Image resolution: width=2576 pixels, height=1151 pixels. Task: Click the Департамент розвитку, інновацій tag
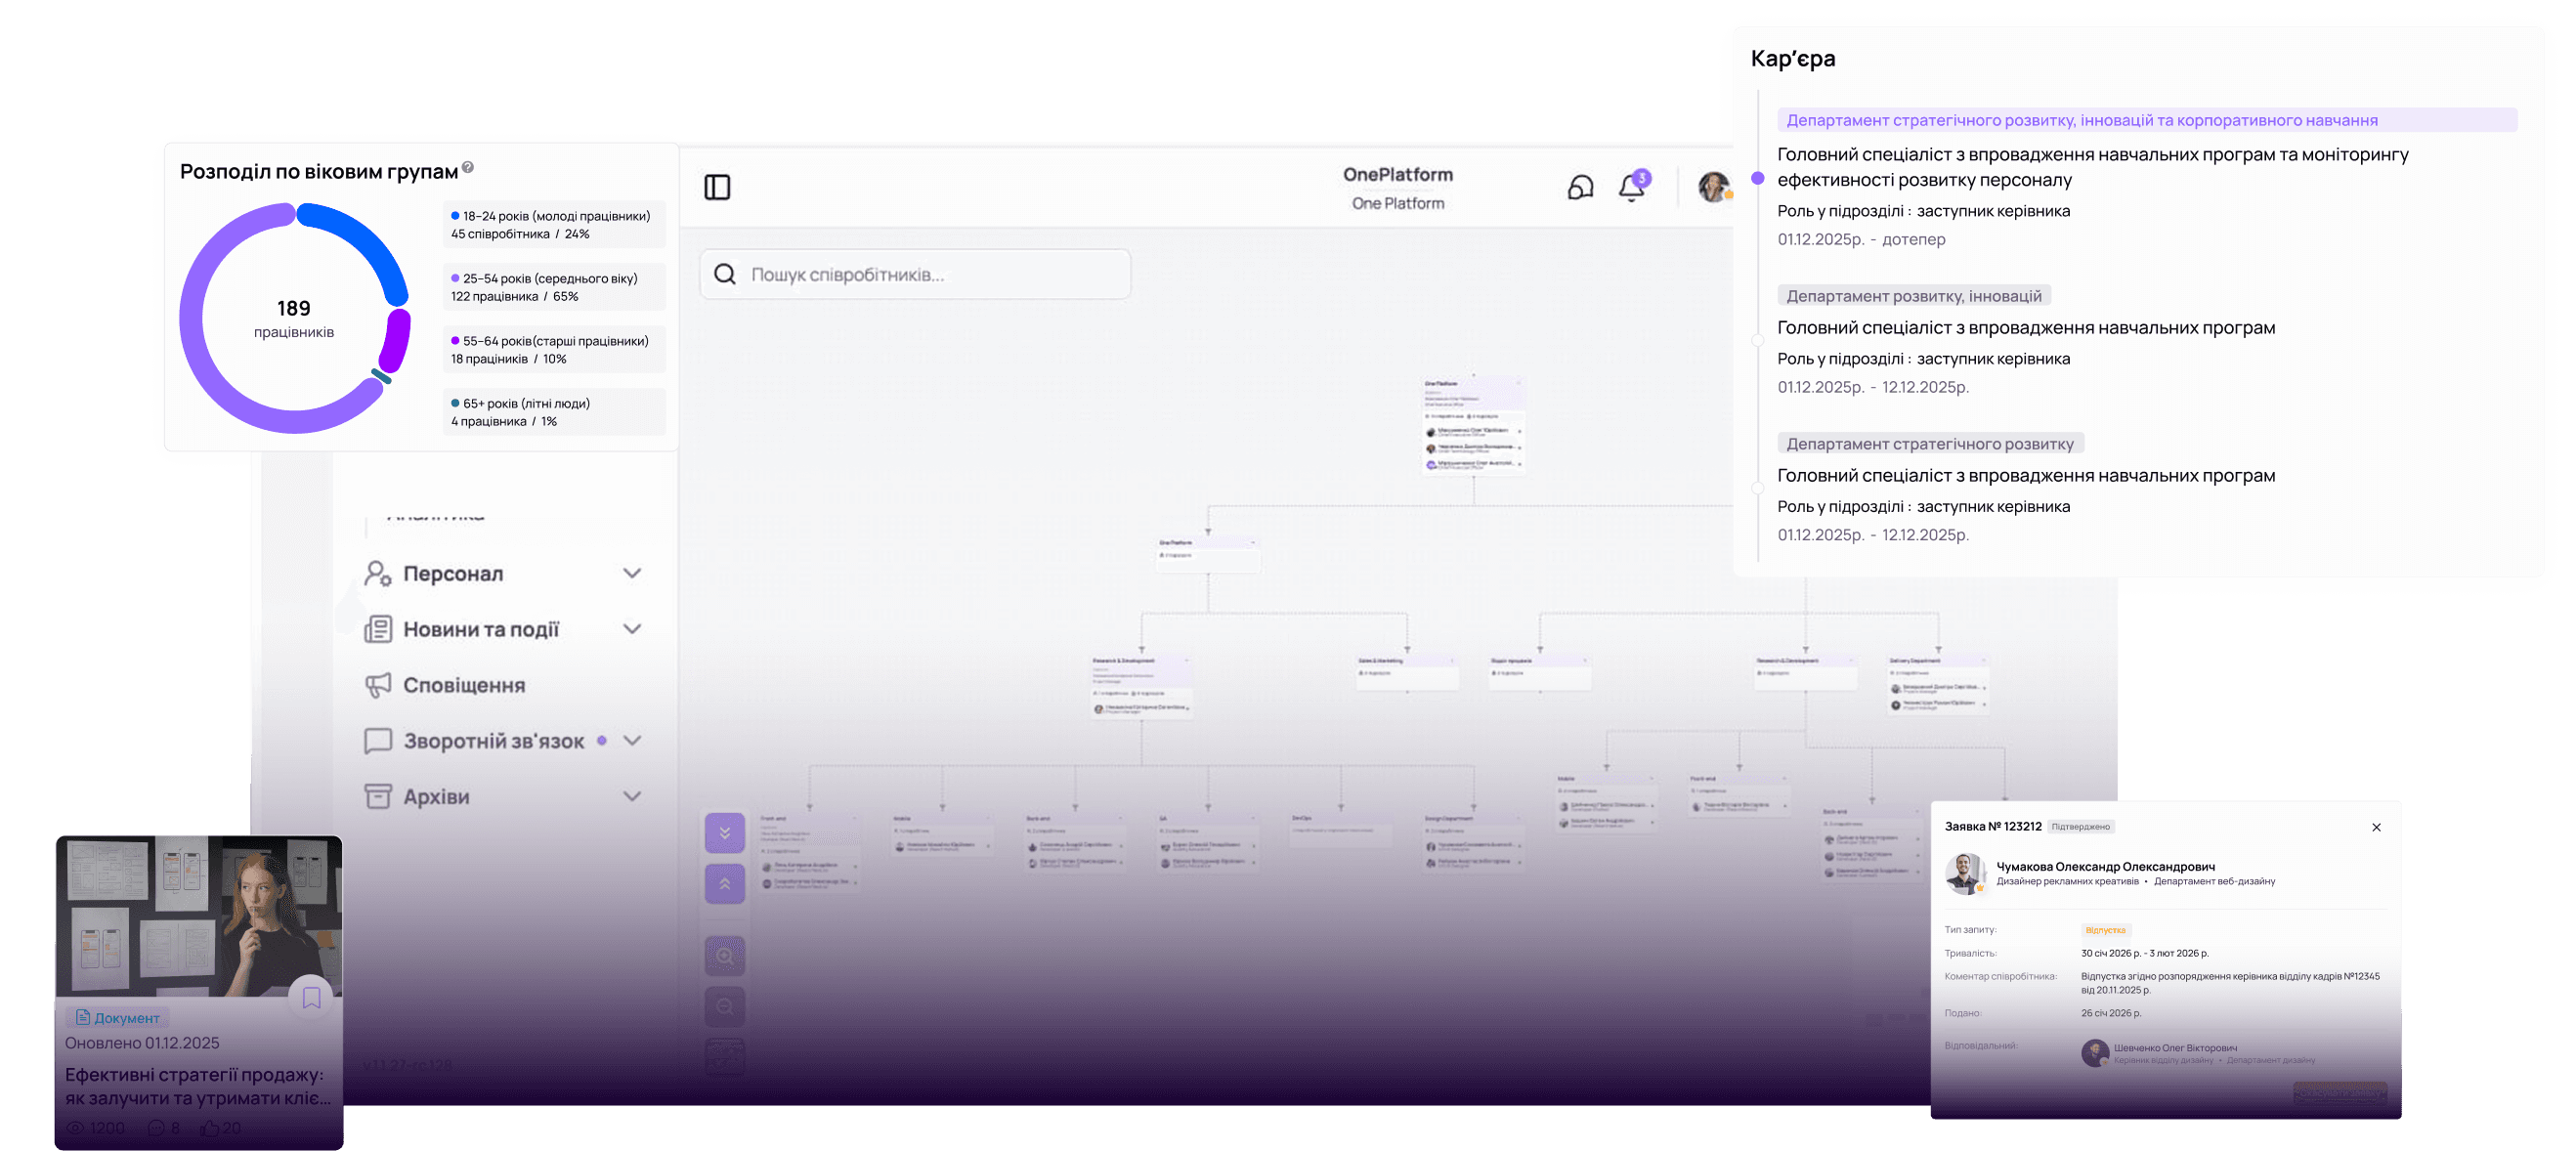point(1914,296)
